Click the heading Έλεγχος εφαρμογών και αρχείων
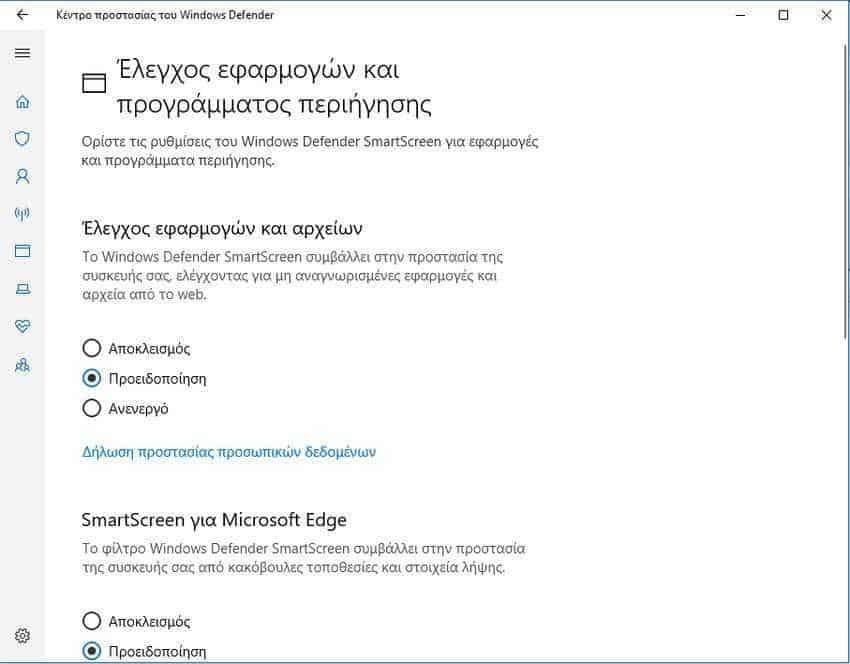The image size is (850, 664). pos(222,228)
